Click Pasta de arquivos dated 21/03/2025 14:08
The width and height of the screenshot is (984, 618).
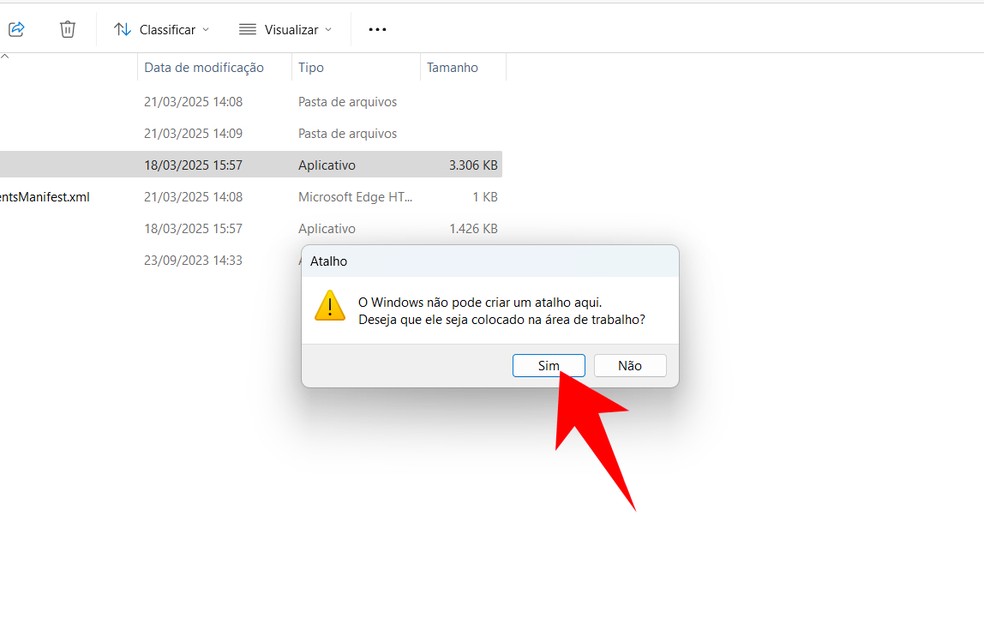347,102
